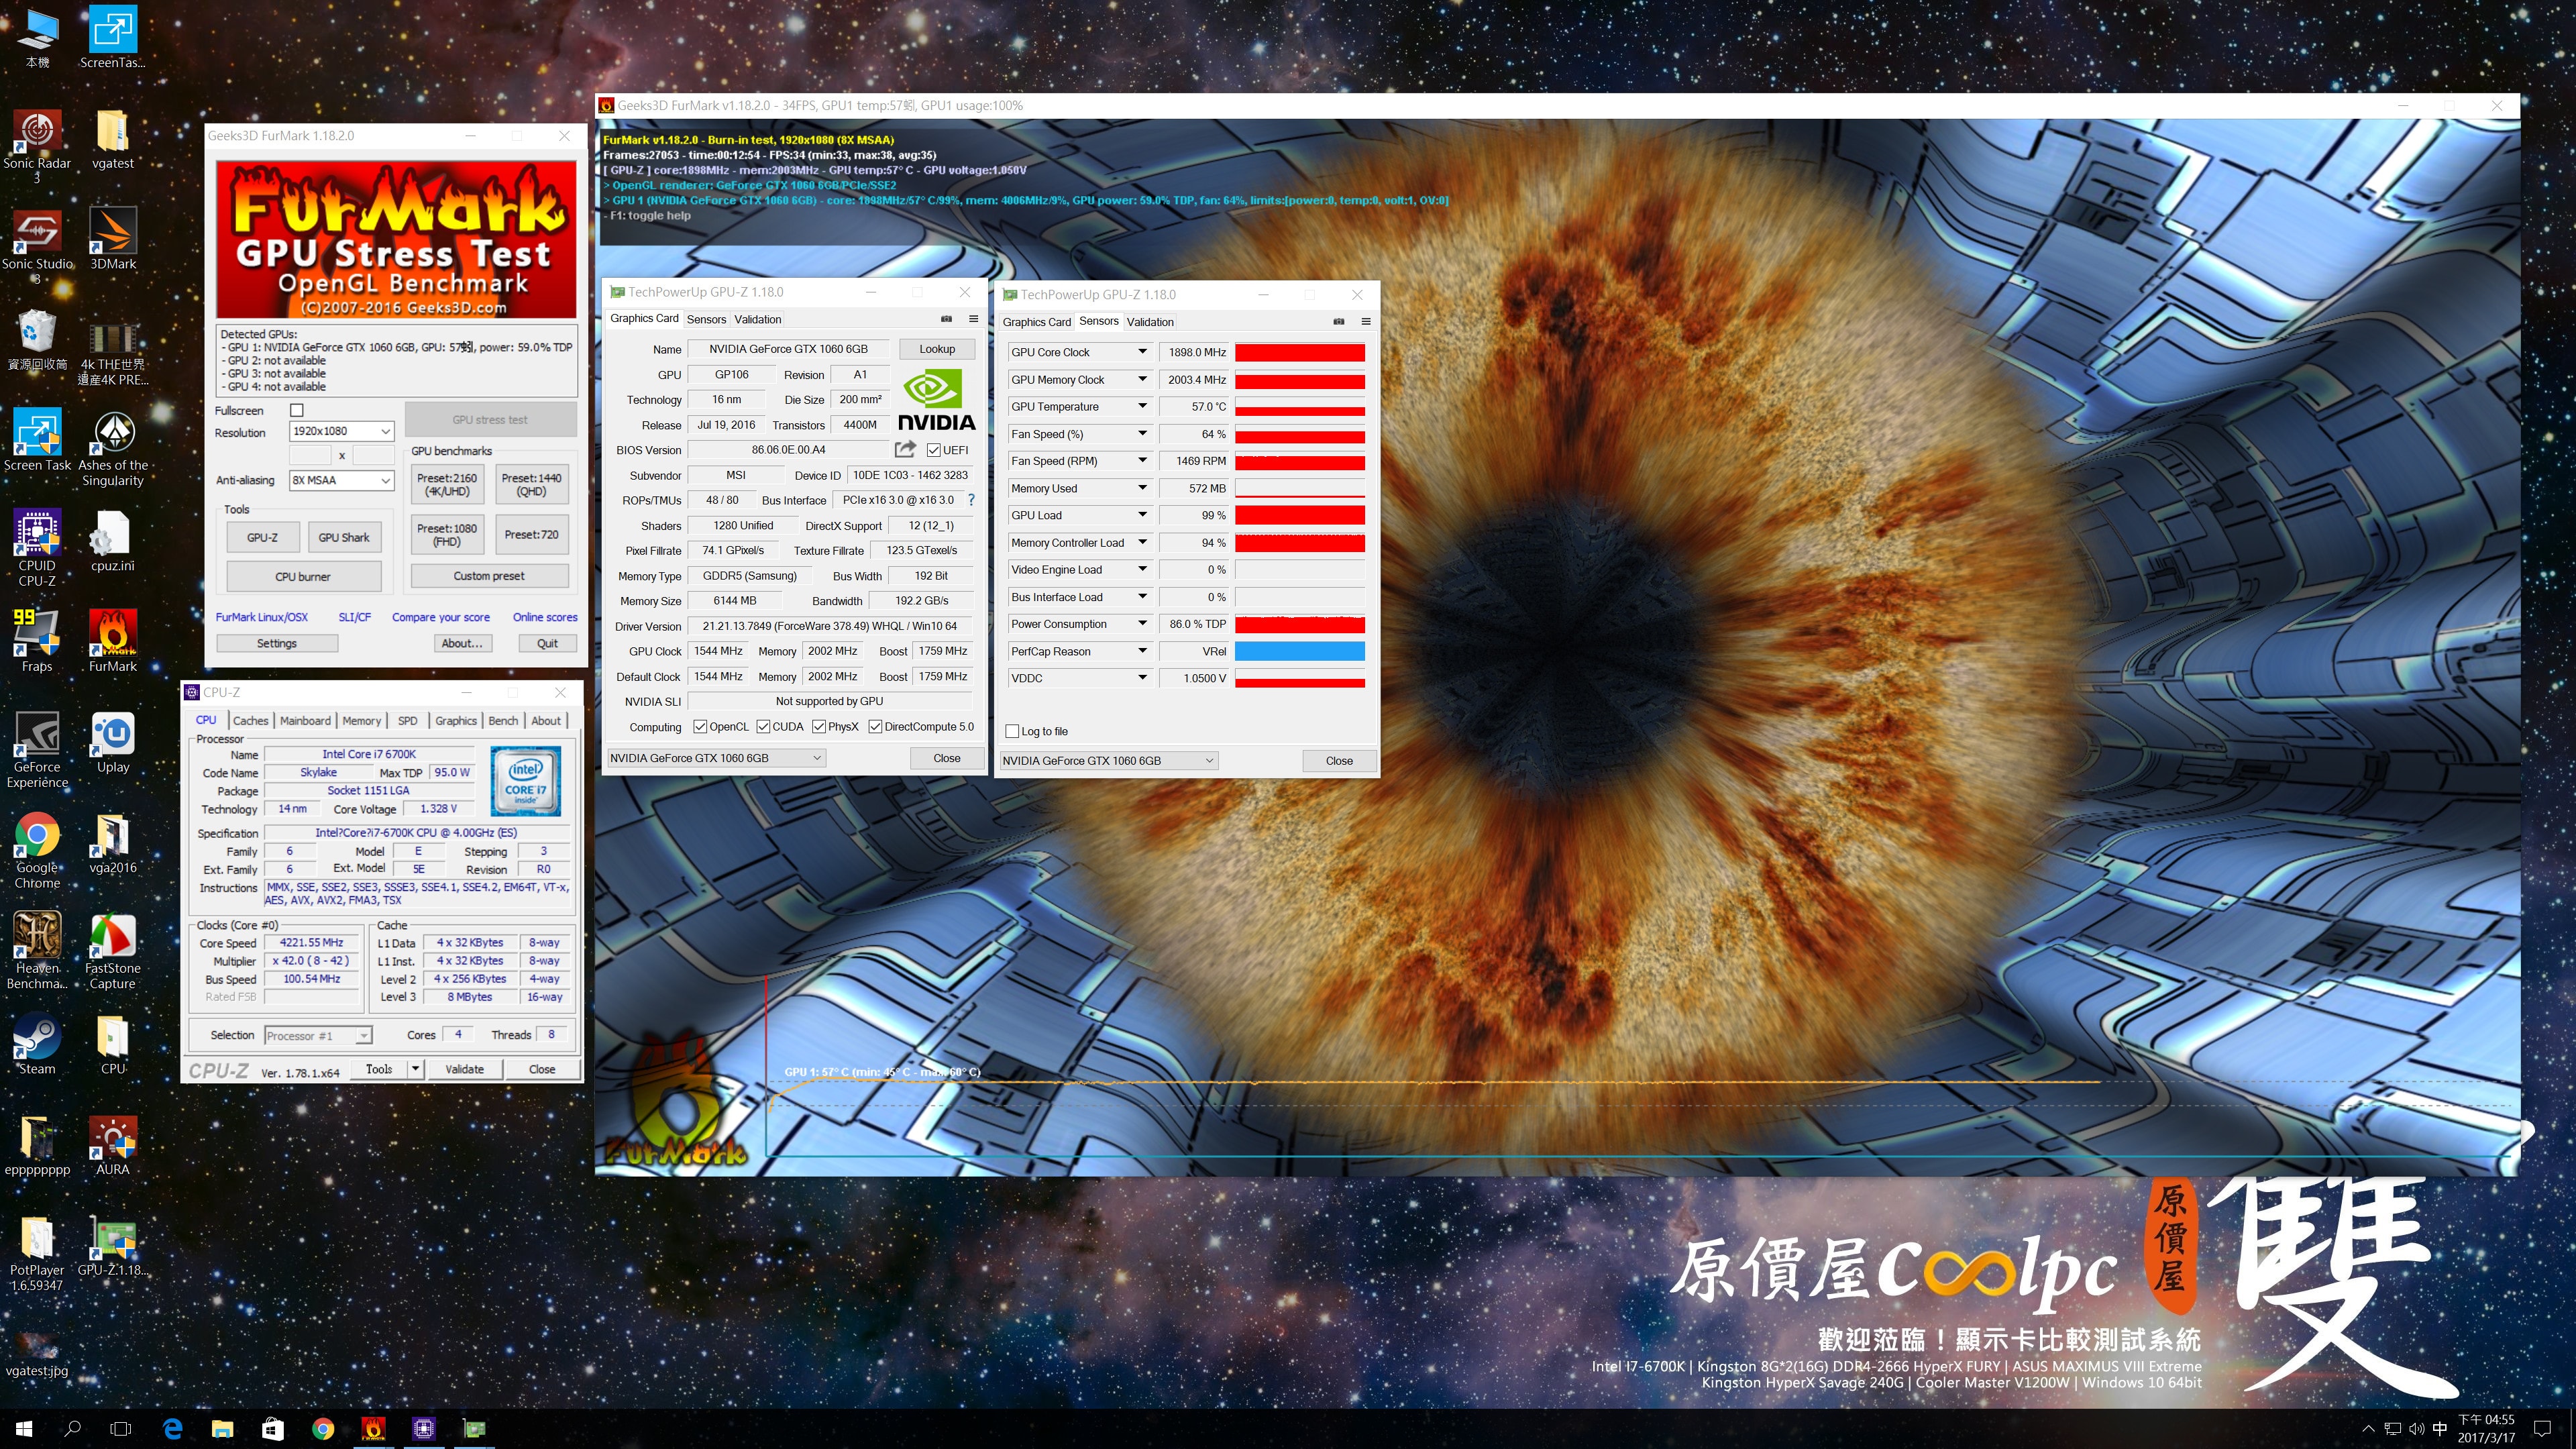Click Preset:2160 (4K/UHD) benchmark button

point(447,484)
